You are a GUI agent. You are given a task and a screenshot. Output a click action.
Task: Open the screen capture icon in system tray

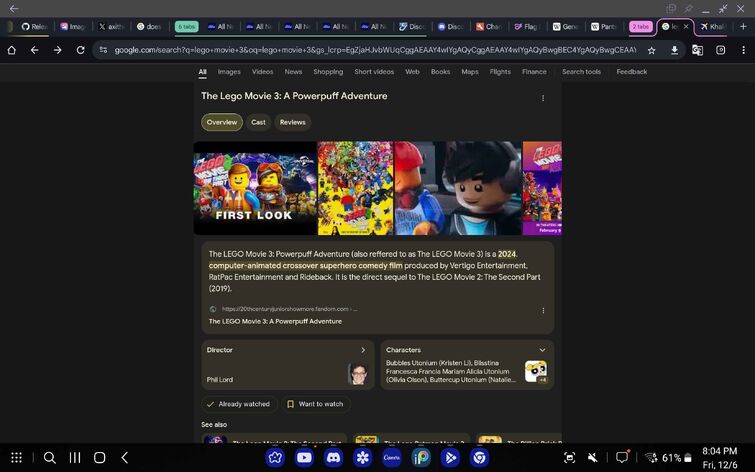(569, 458)
